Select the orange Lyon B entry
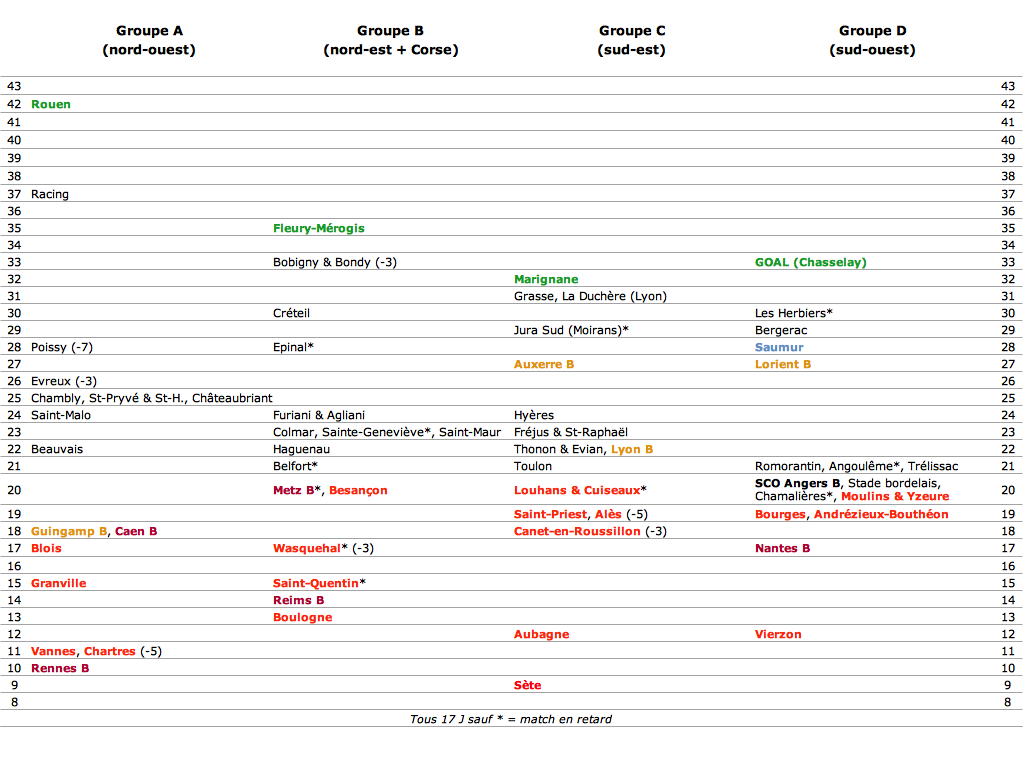 632,449
